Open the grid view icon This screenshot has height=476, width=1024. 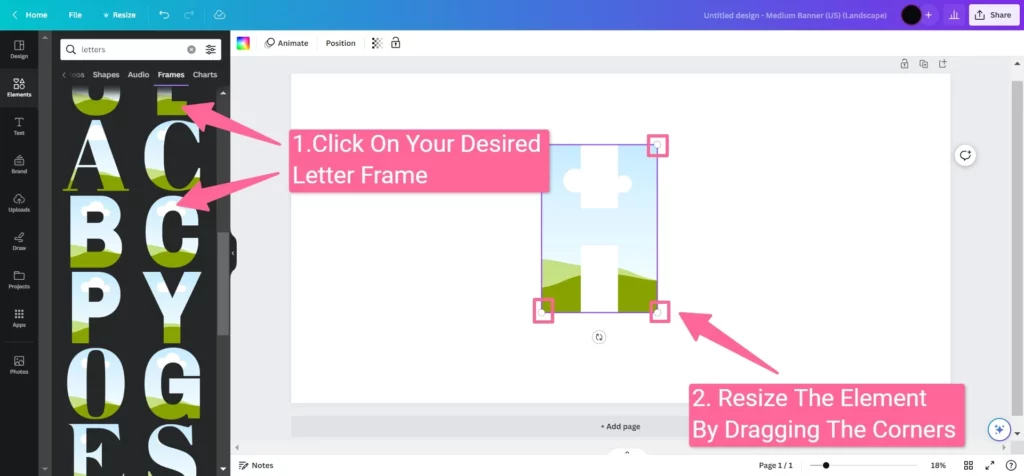tap(968, 465)
